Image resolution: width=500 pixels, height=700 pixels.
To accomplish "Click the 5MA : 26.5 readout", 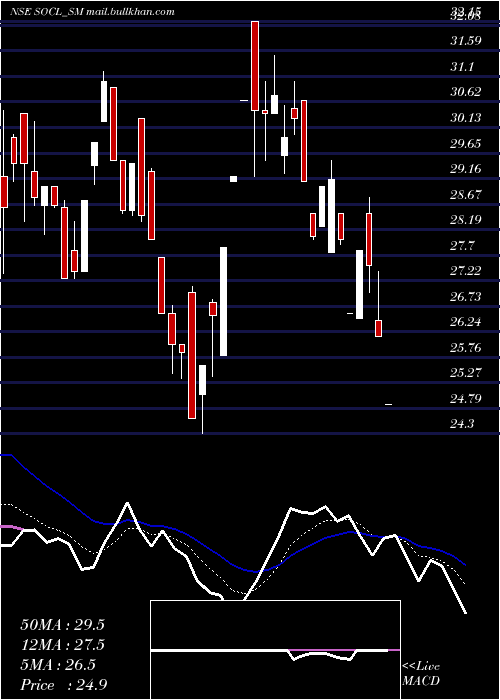I will point(58,665).
